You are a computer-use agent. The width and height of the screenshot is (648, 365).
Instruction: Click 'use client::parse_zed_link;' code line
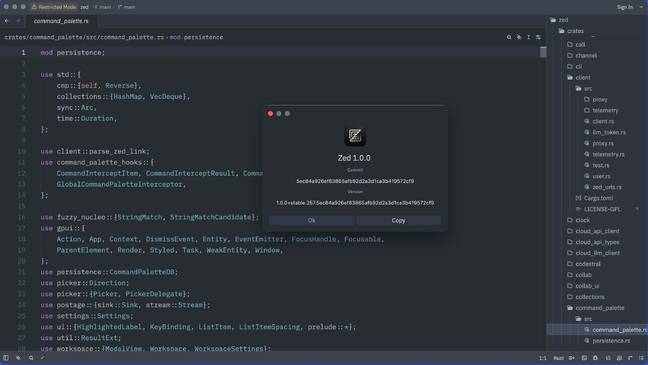pyautogui.click(x=95, y=152)
